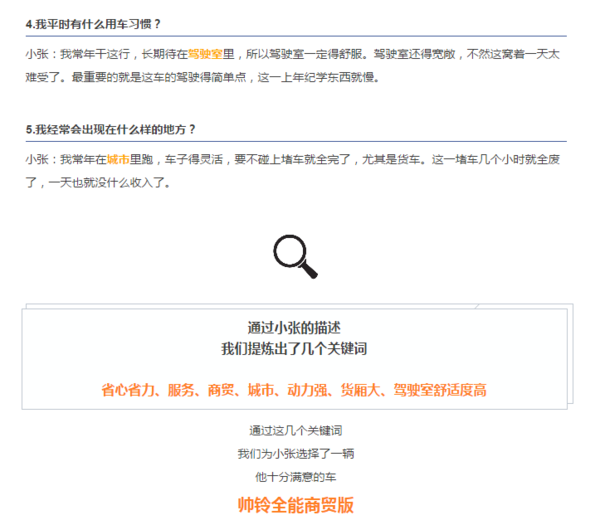Click the line starting 难受了。最重要的就是

click(202, 77)
